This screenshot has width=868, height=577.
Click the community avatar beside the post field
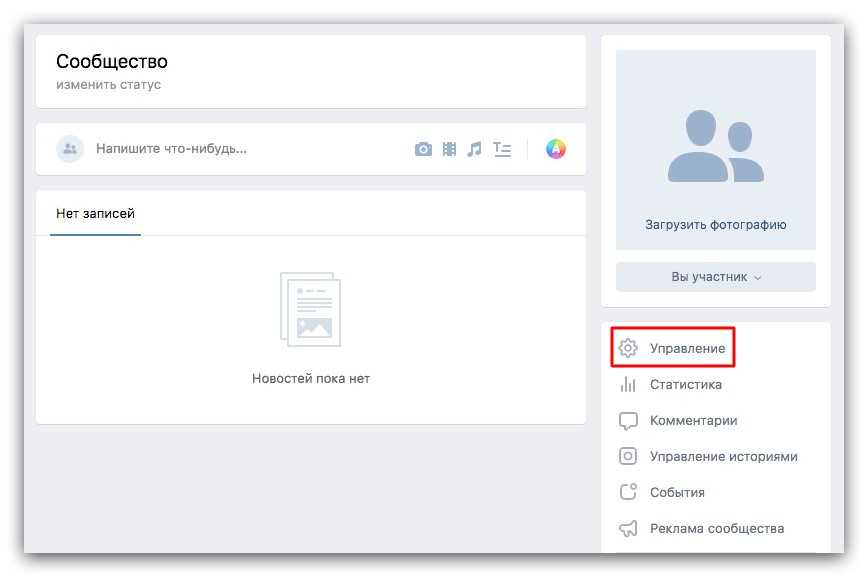(70, 148)
